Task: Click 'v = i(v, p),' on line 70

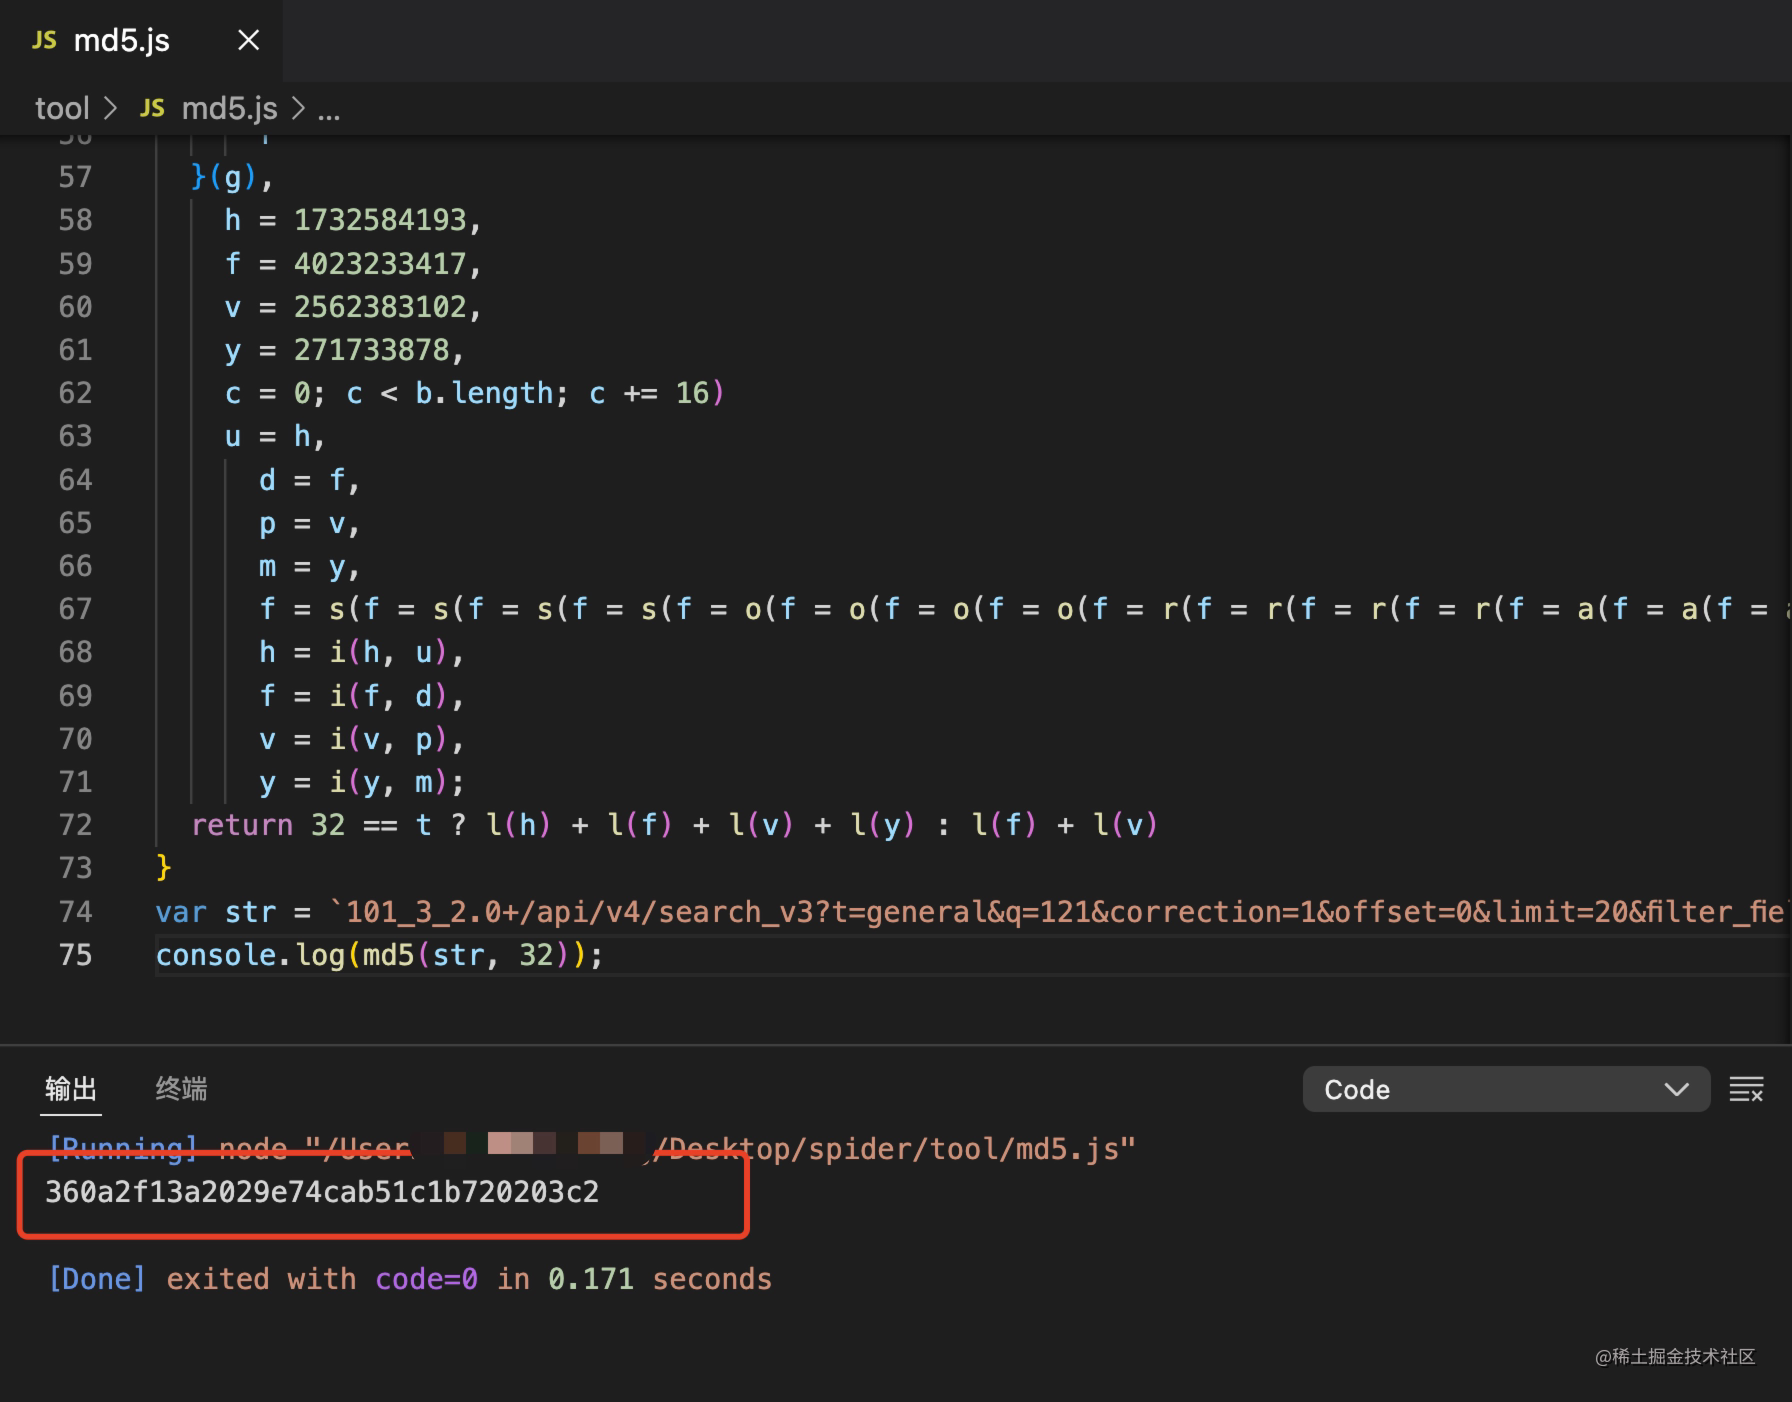Action: (361, 739)
